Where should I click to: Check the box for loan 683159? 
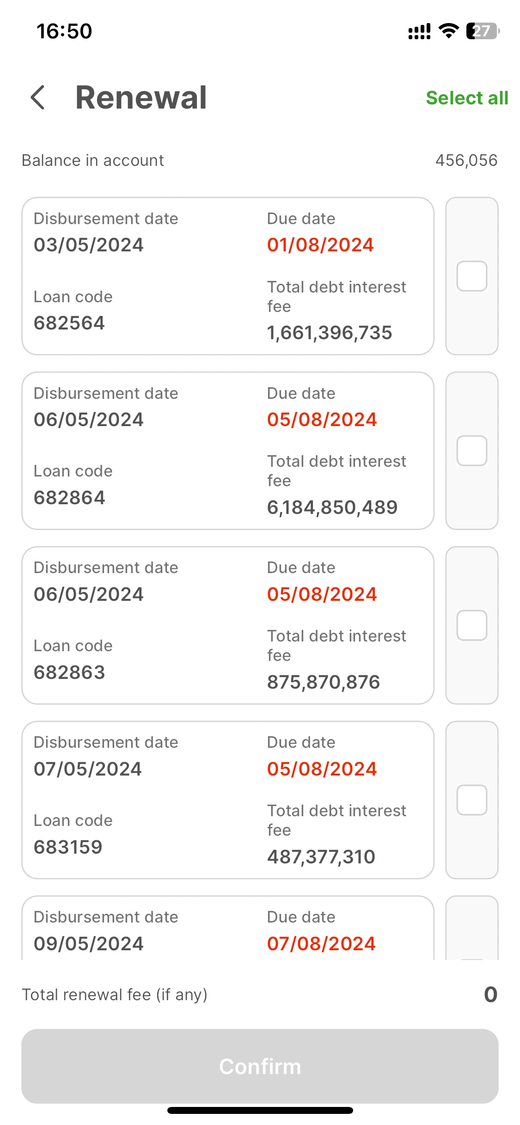pos(472,800)
